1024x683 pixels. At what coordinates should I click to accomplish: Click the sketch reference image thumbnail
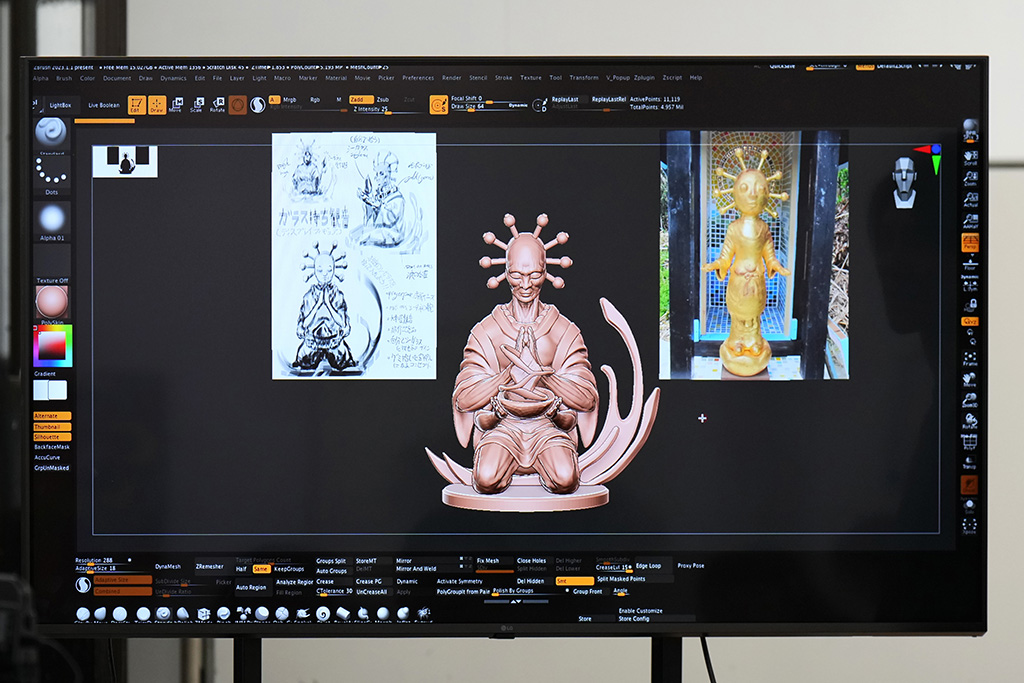click(x=354, y=256)
